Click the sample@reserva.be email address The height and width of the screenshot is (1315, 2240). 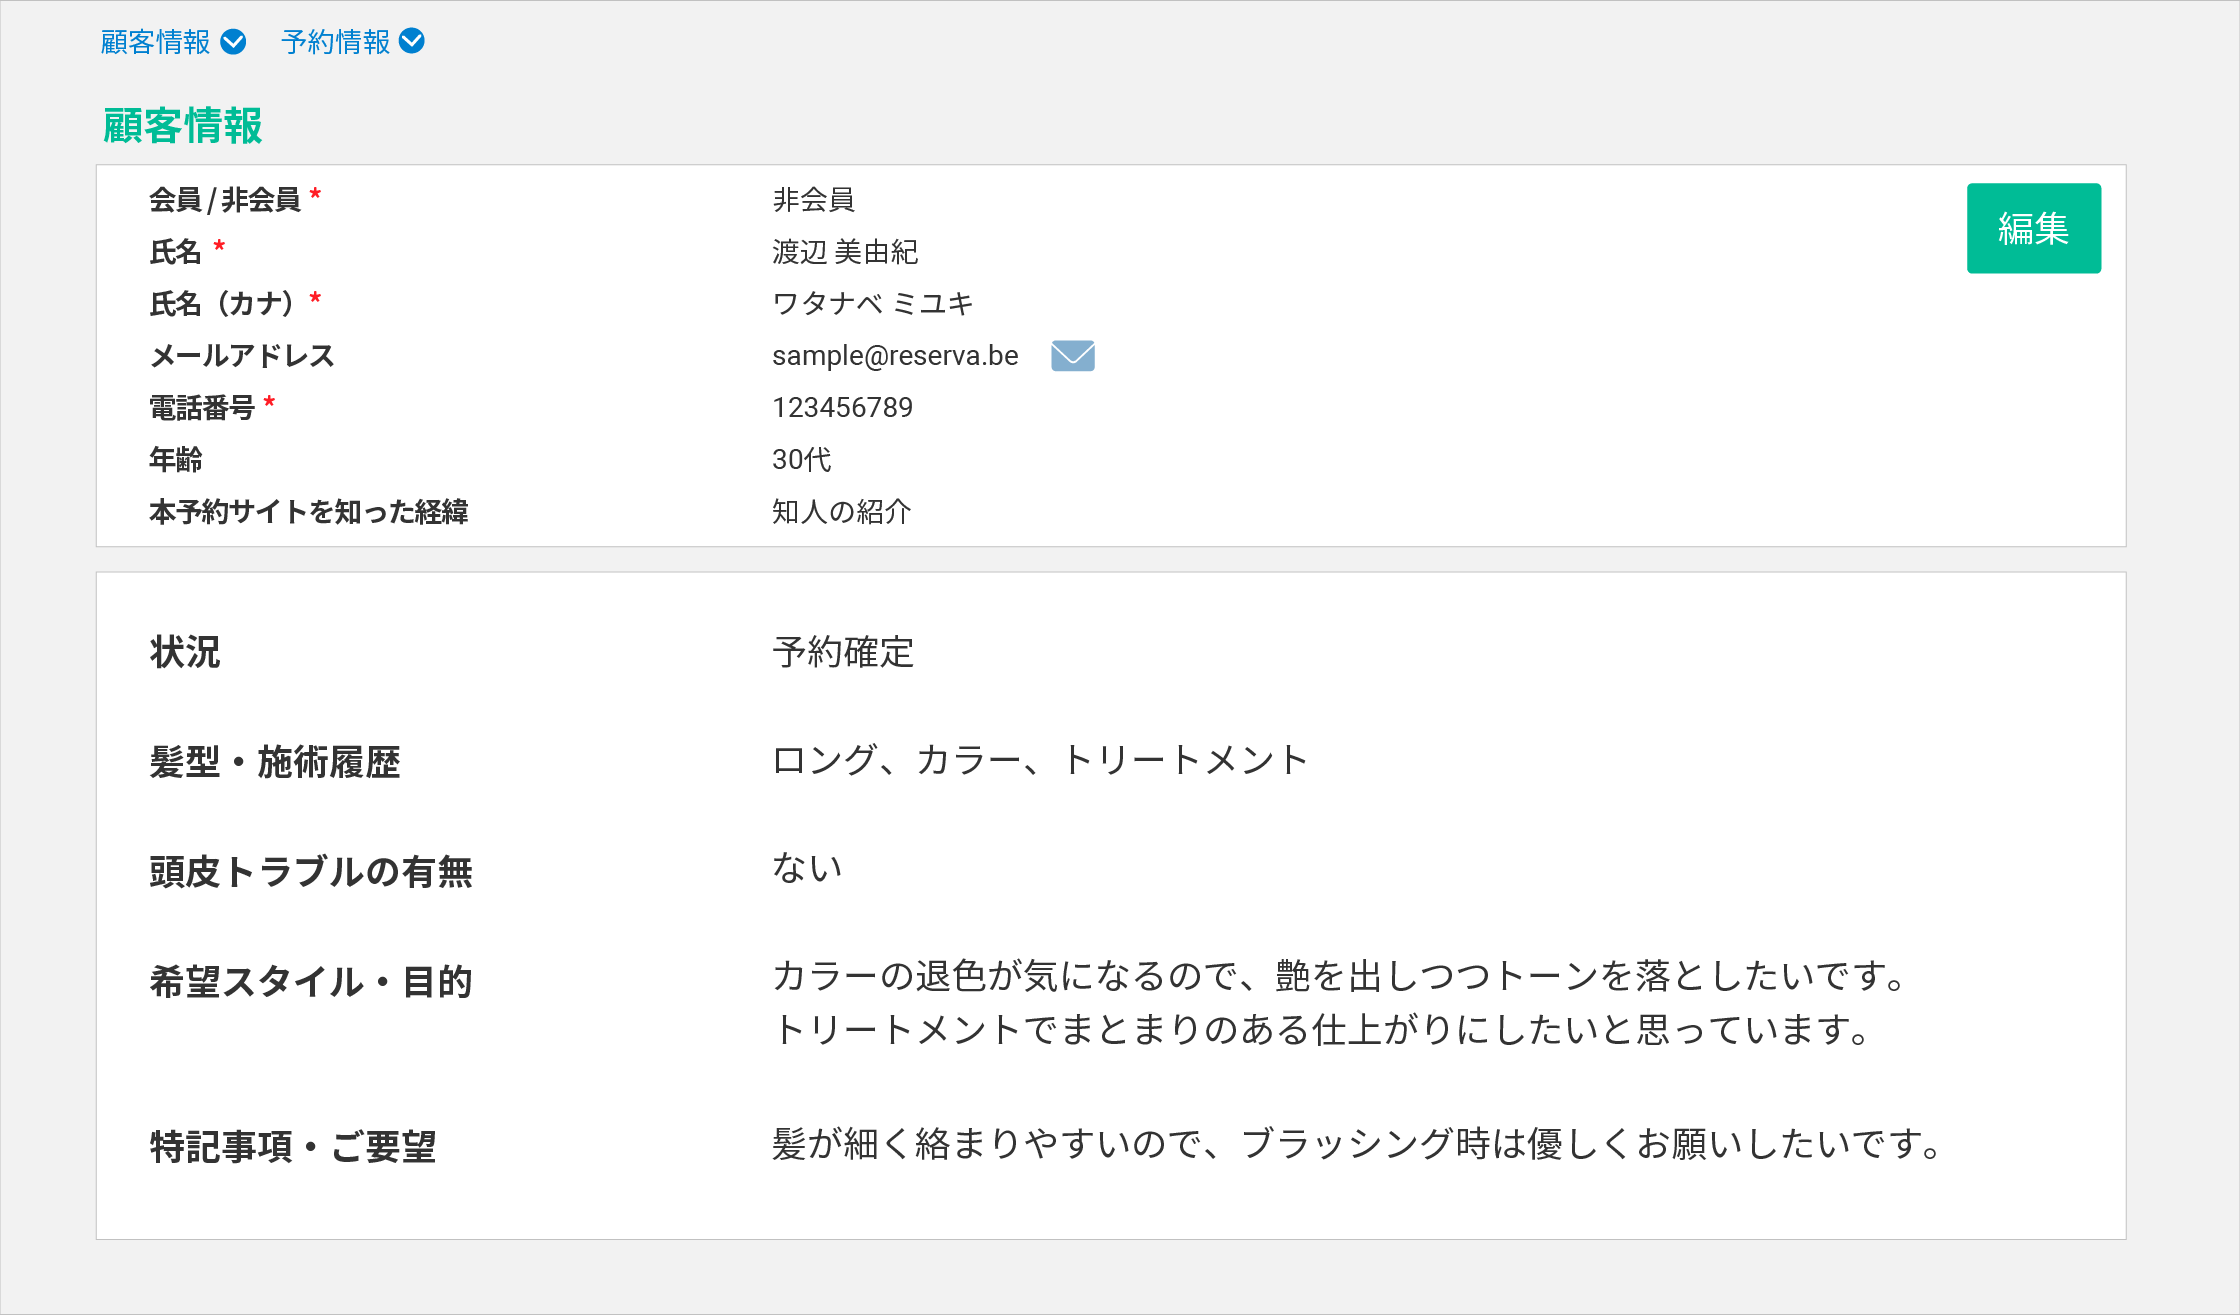click(895, 356)
